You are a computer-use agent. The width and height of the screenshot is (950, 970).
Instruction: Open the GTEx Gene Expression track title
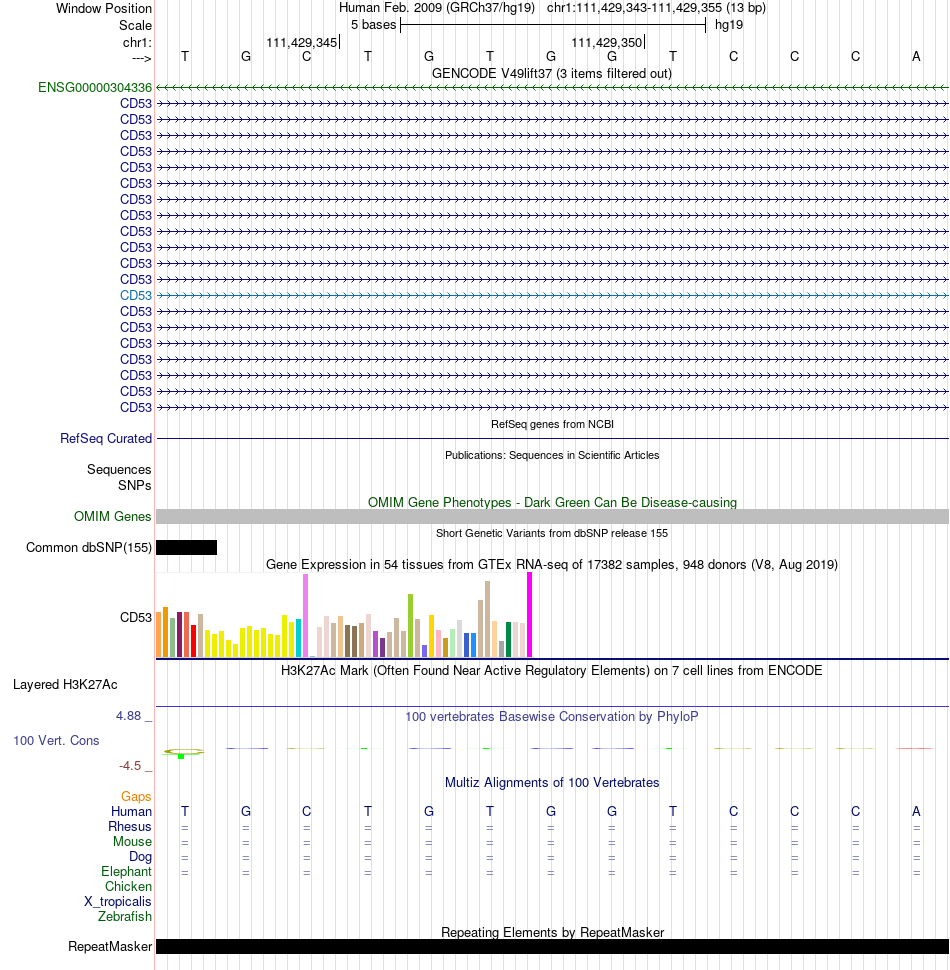click(x=552, y=564)
